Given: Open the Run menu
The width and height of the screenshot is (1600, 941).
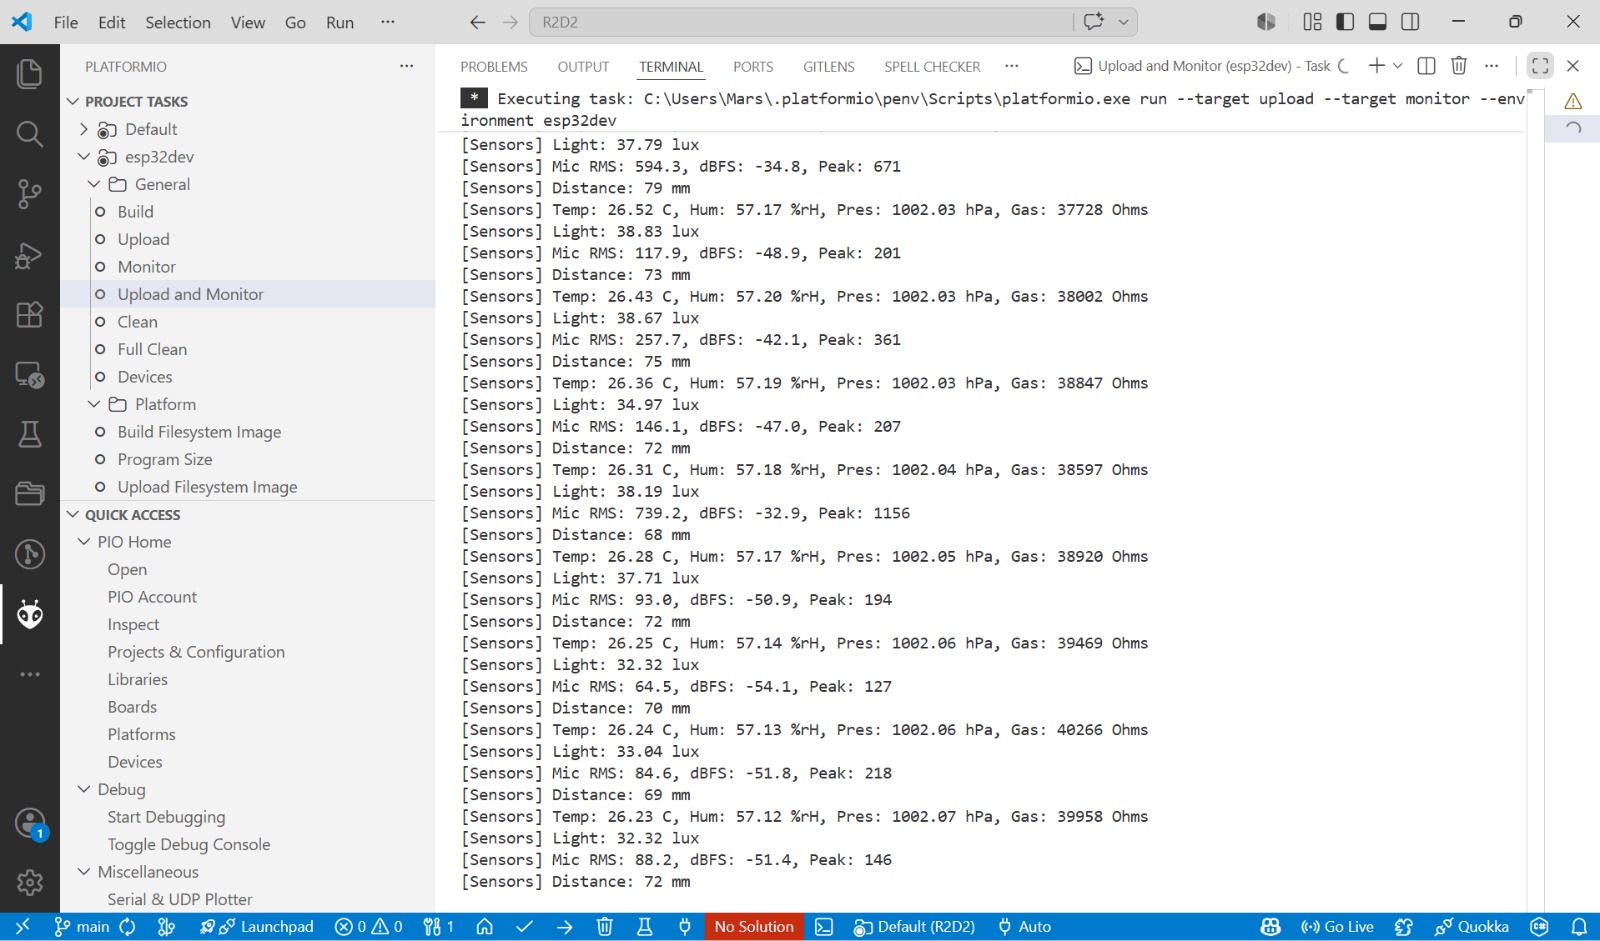Looking at the screenshot, I should (x=340, y=22).
